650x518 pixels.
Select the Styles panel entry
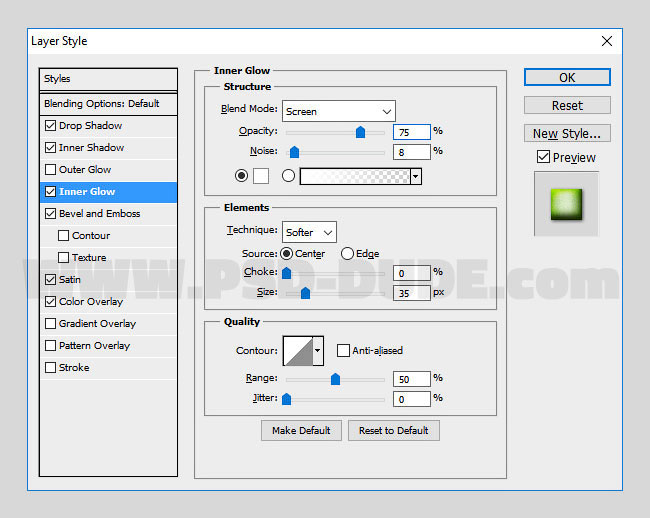(108, 79)
